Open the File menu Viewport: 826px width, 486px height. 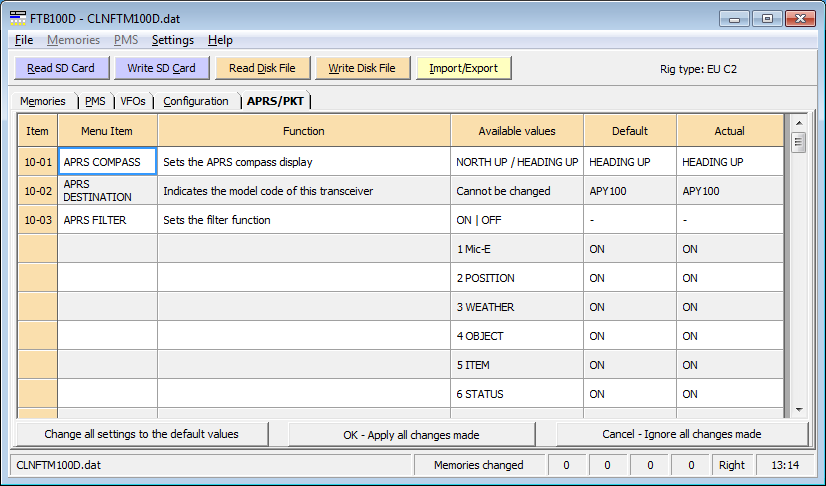tap(24, 40)
